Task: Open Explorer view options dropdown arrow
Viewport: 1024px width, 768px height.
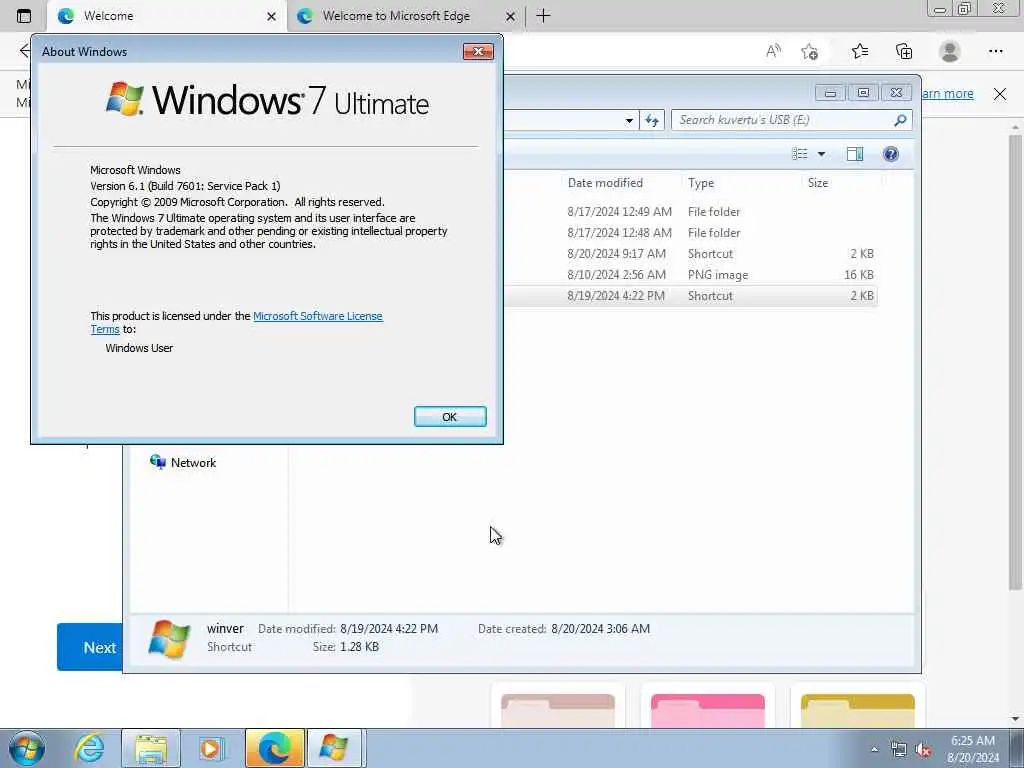Action: [x=822, y=154]
